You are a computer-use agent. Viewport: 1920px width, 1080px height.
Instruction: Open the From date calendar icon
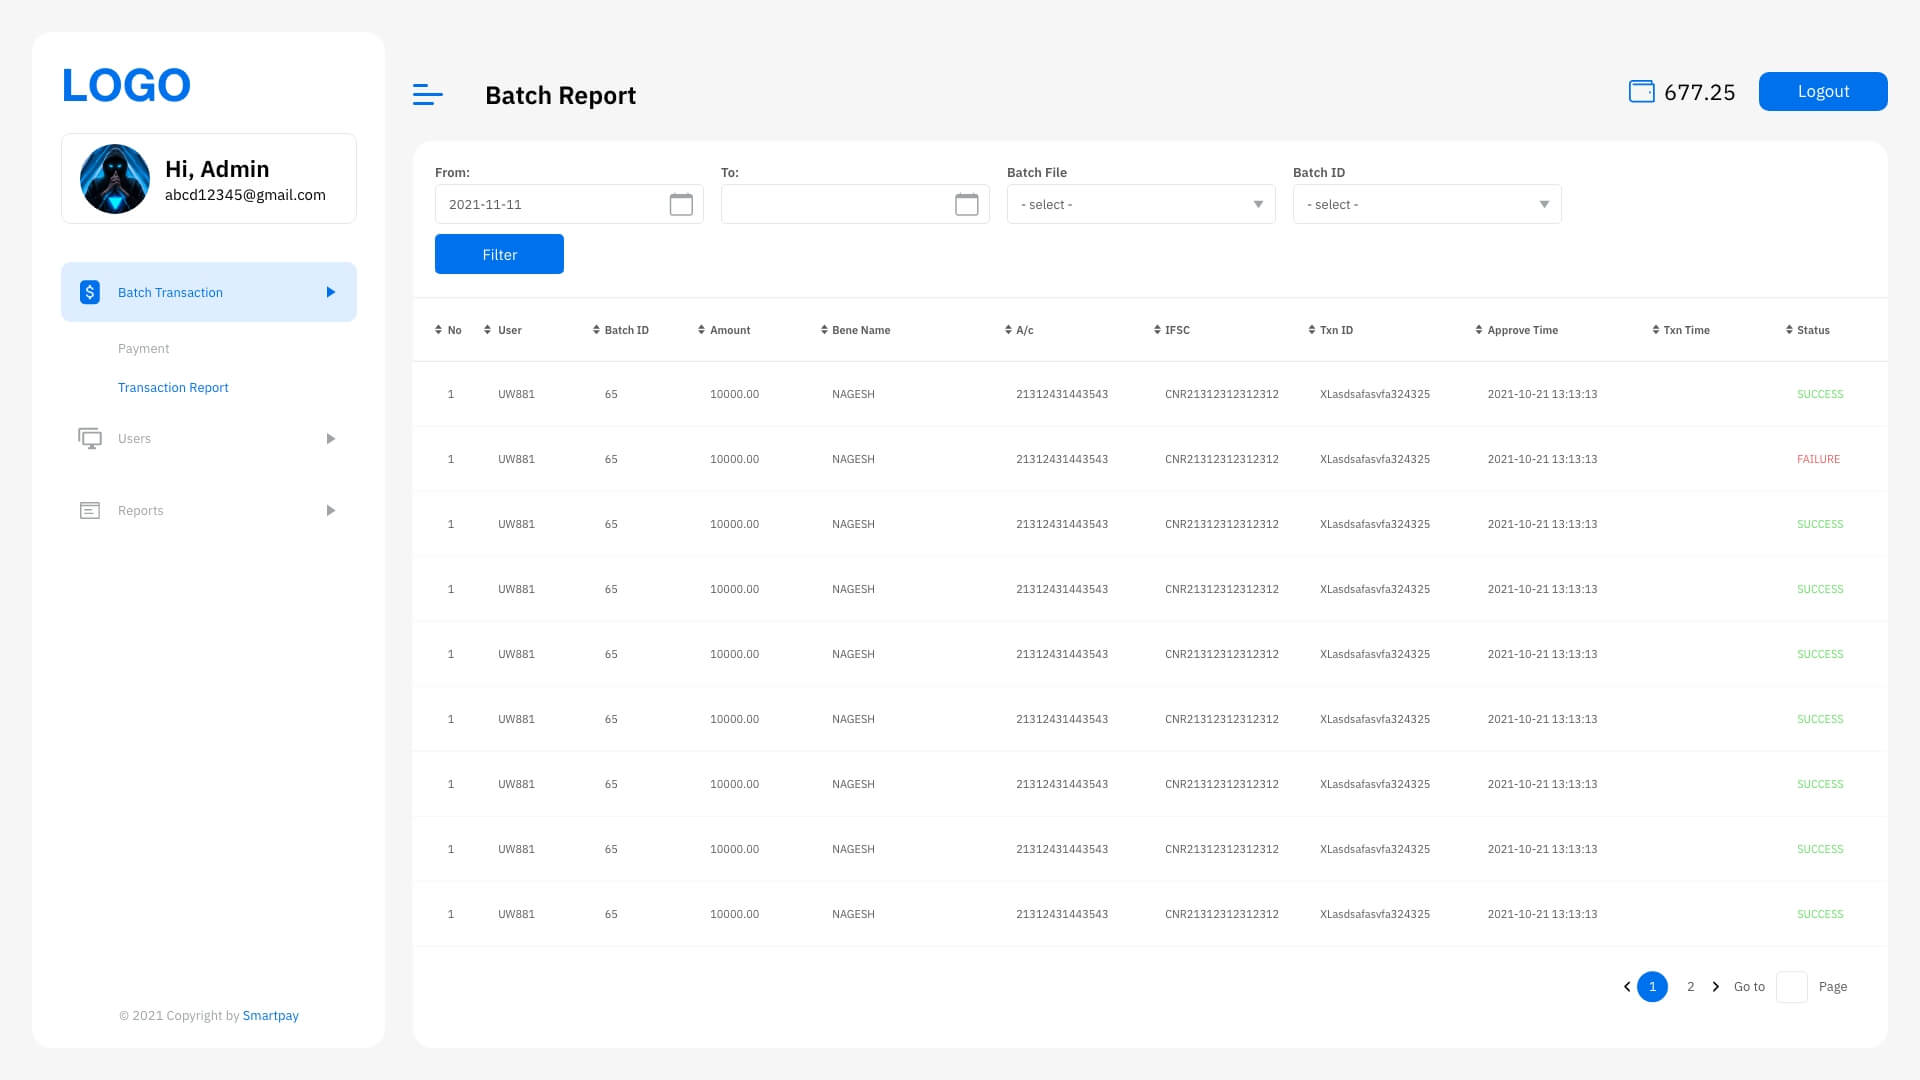click(681, 204)
